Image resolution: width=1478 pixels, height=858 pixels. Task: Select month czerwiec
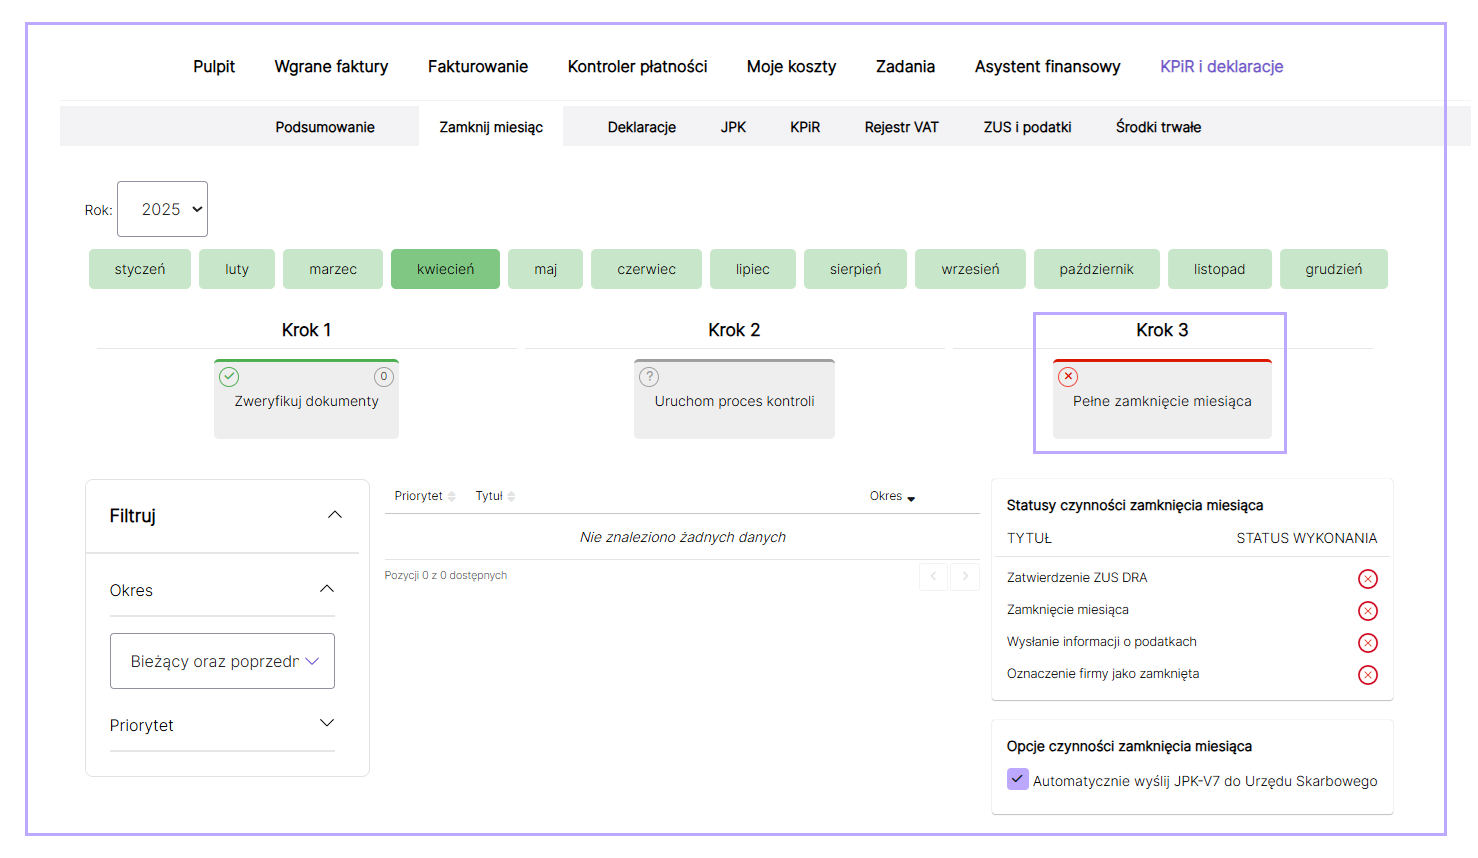[x=646, y=269]
